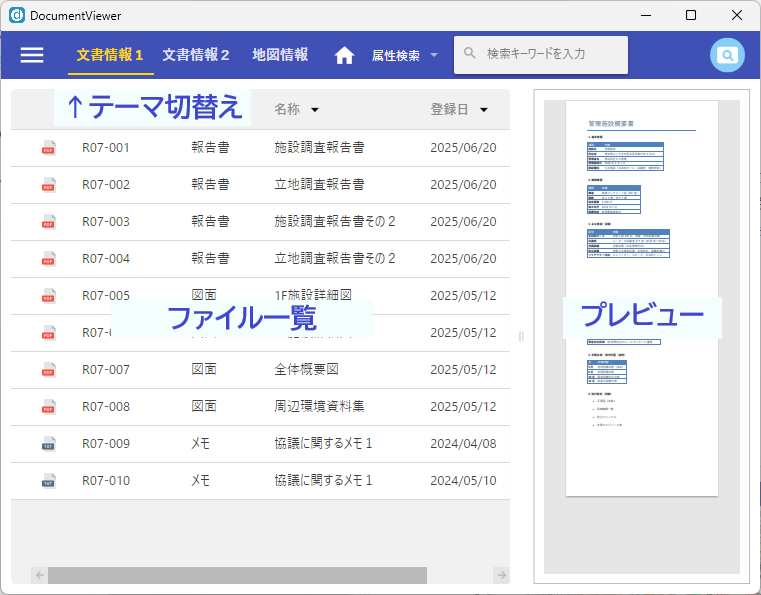This screenshot has height=595, width=761.
Task: Switch to the 文書情報１ tab
Action: (111, 55)
